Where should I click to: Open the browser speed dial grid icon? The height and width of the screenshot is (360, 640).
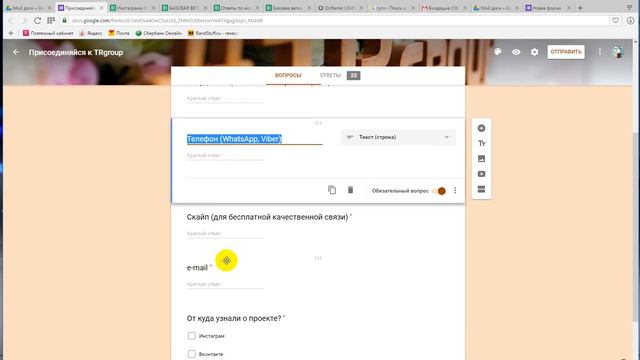51,20
